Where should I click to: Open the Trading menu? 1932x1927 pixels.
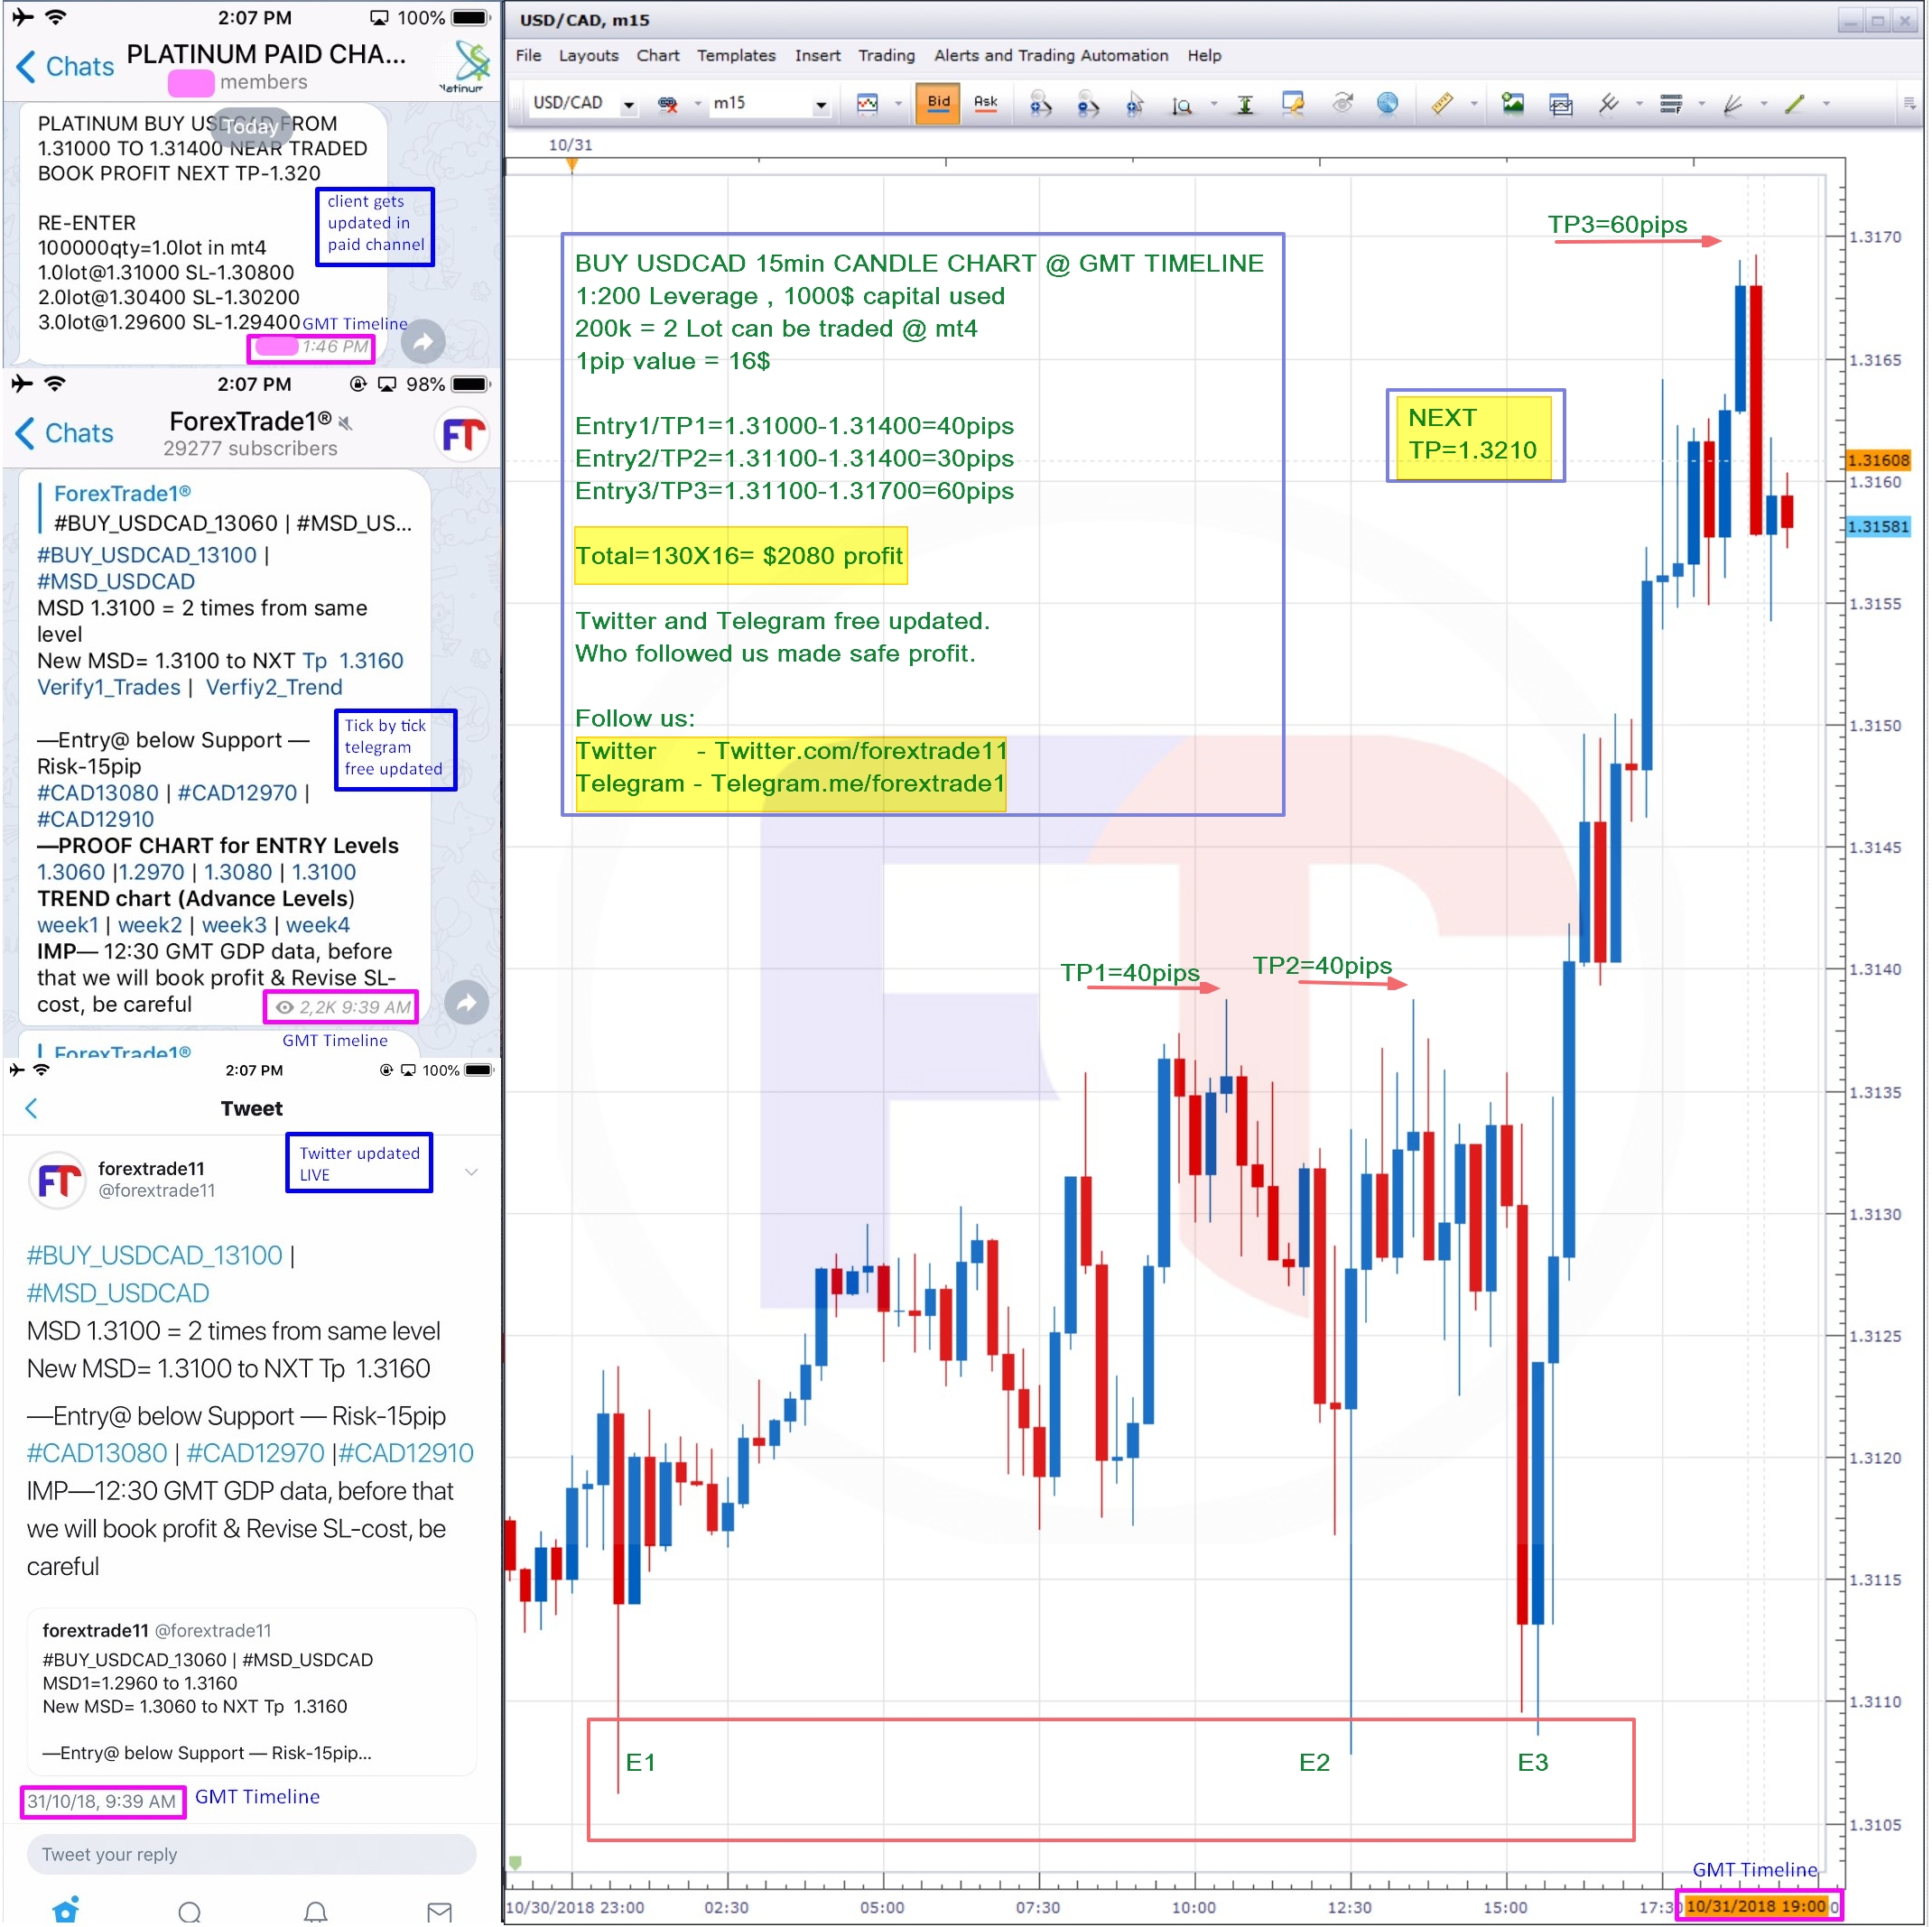[886, 56]
